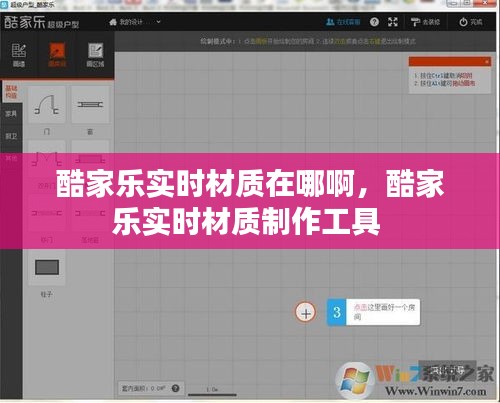Select the orange draw room tool
This screenshot has width=500, height=403.
(x=57, y=55)
